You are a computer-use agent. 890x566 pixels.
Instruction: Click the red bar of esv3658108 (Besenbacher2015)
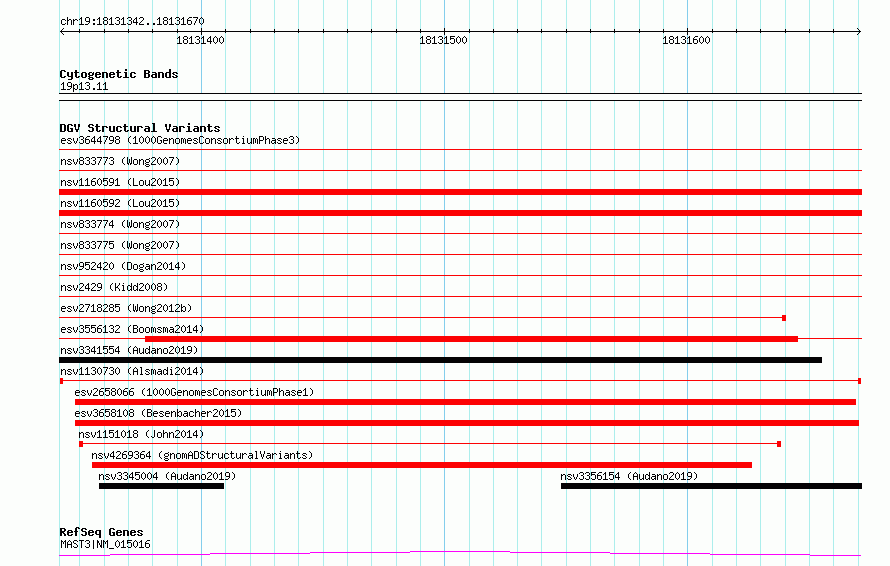click(x=467, y=423)
